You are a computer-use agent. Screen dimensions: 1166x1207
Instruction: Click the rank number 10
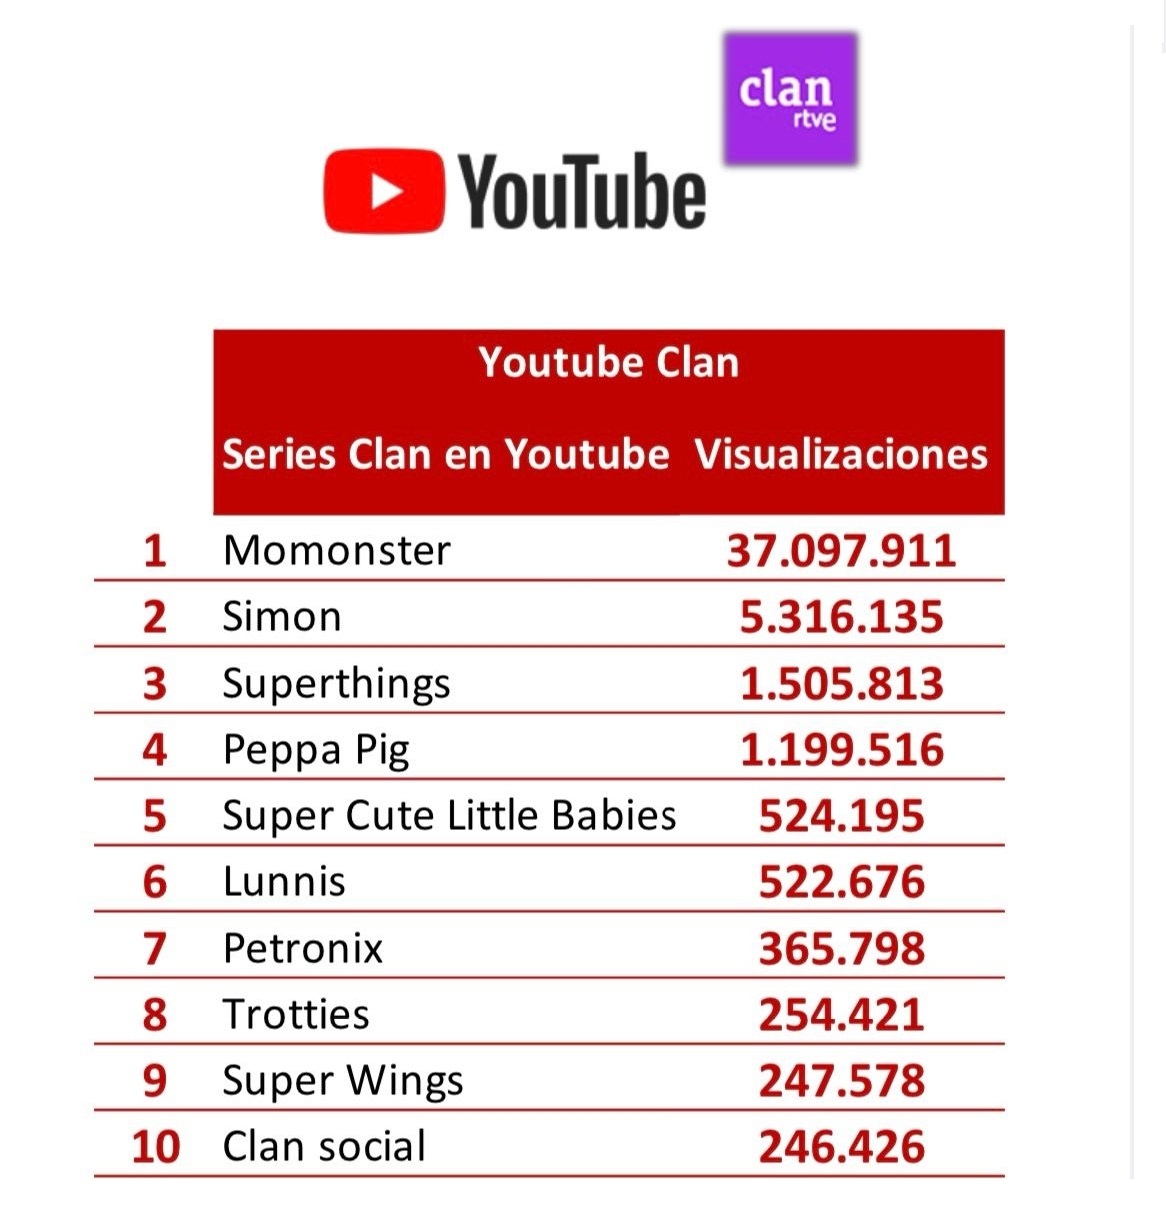click(x=156, y=1147)
